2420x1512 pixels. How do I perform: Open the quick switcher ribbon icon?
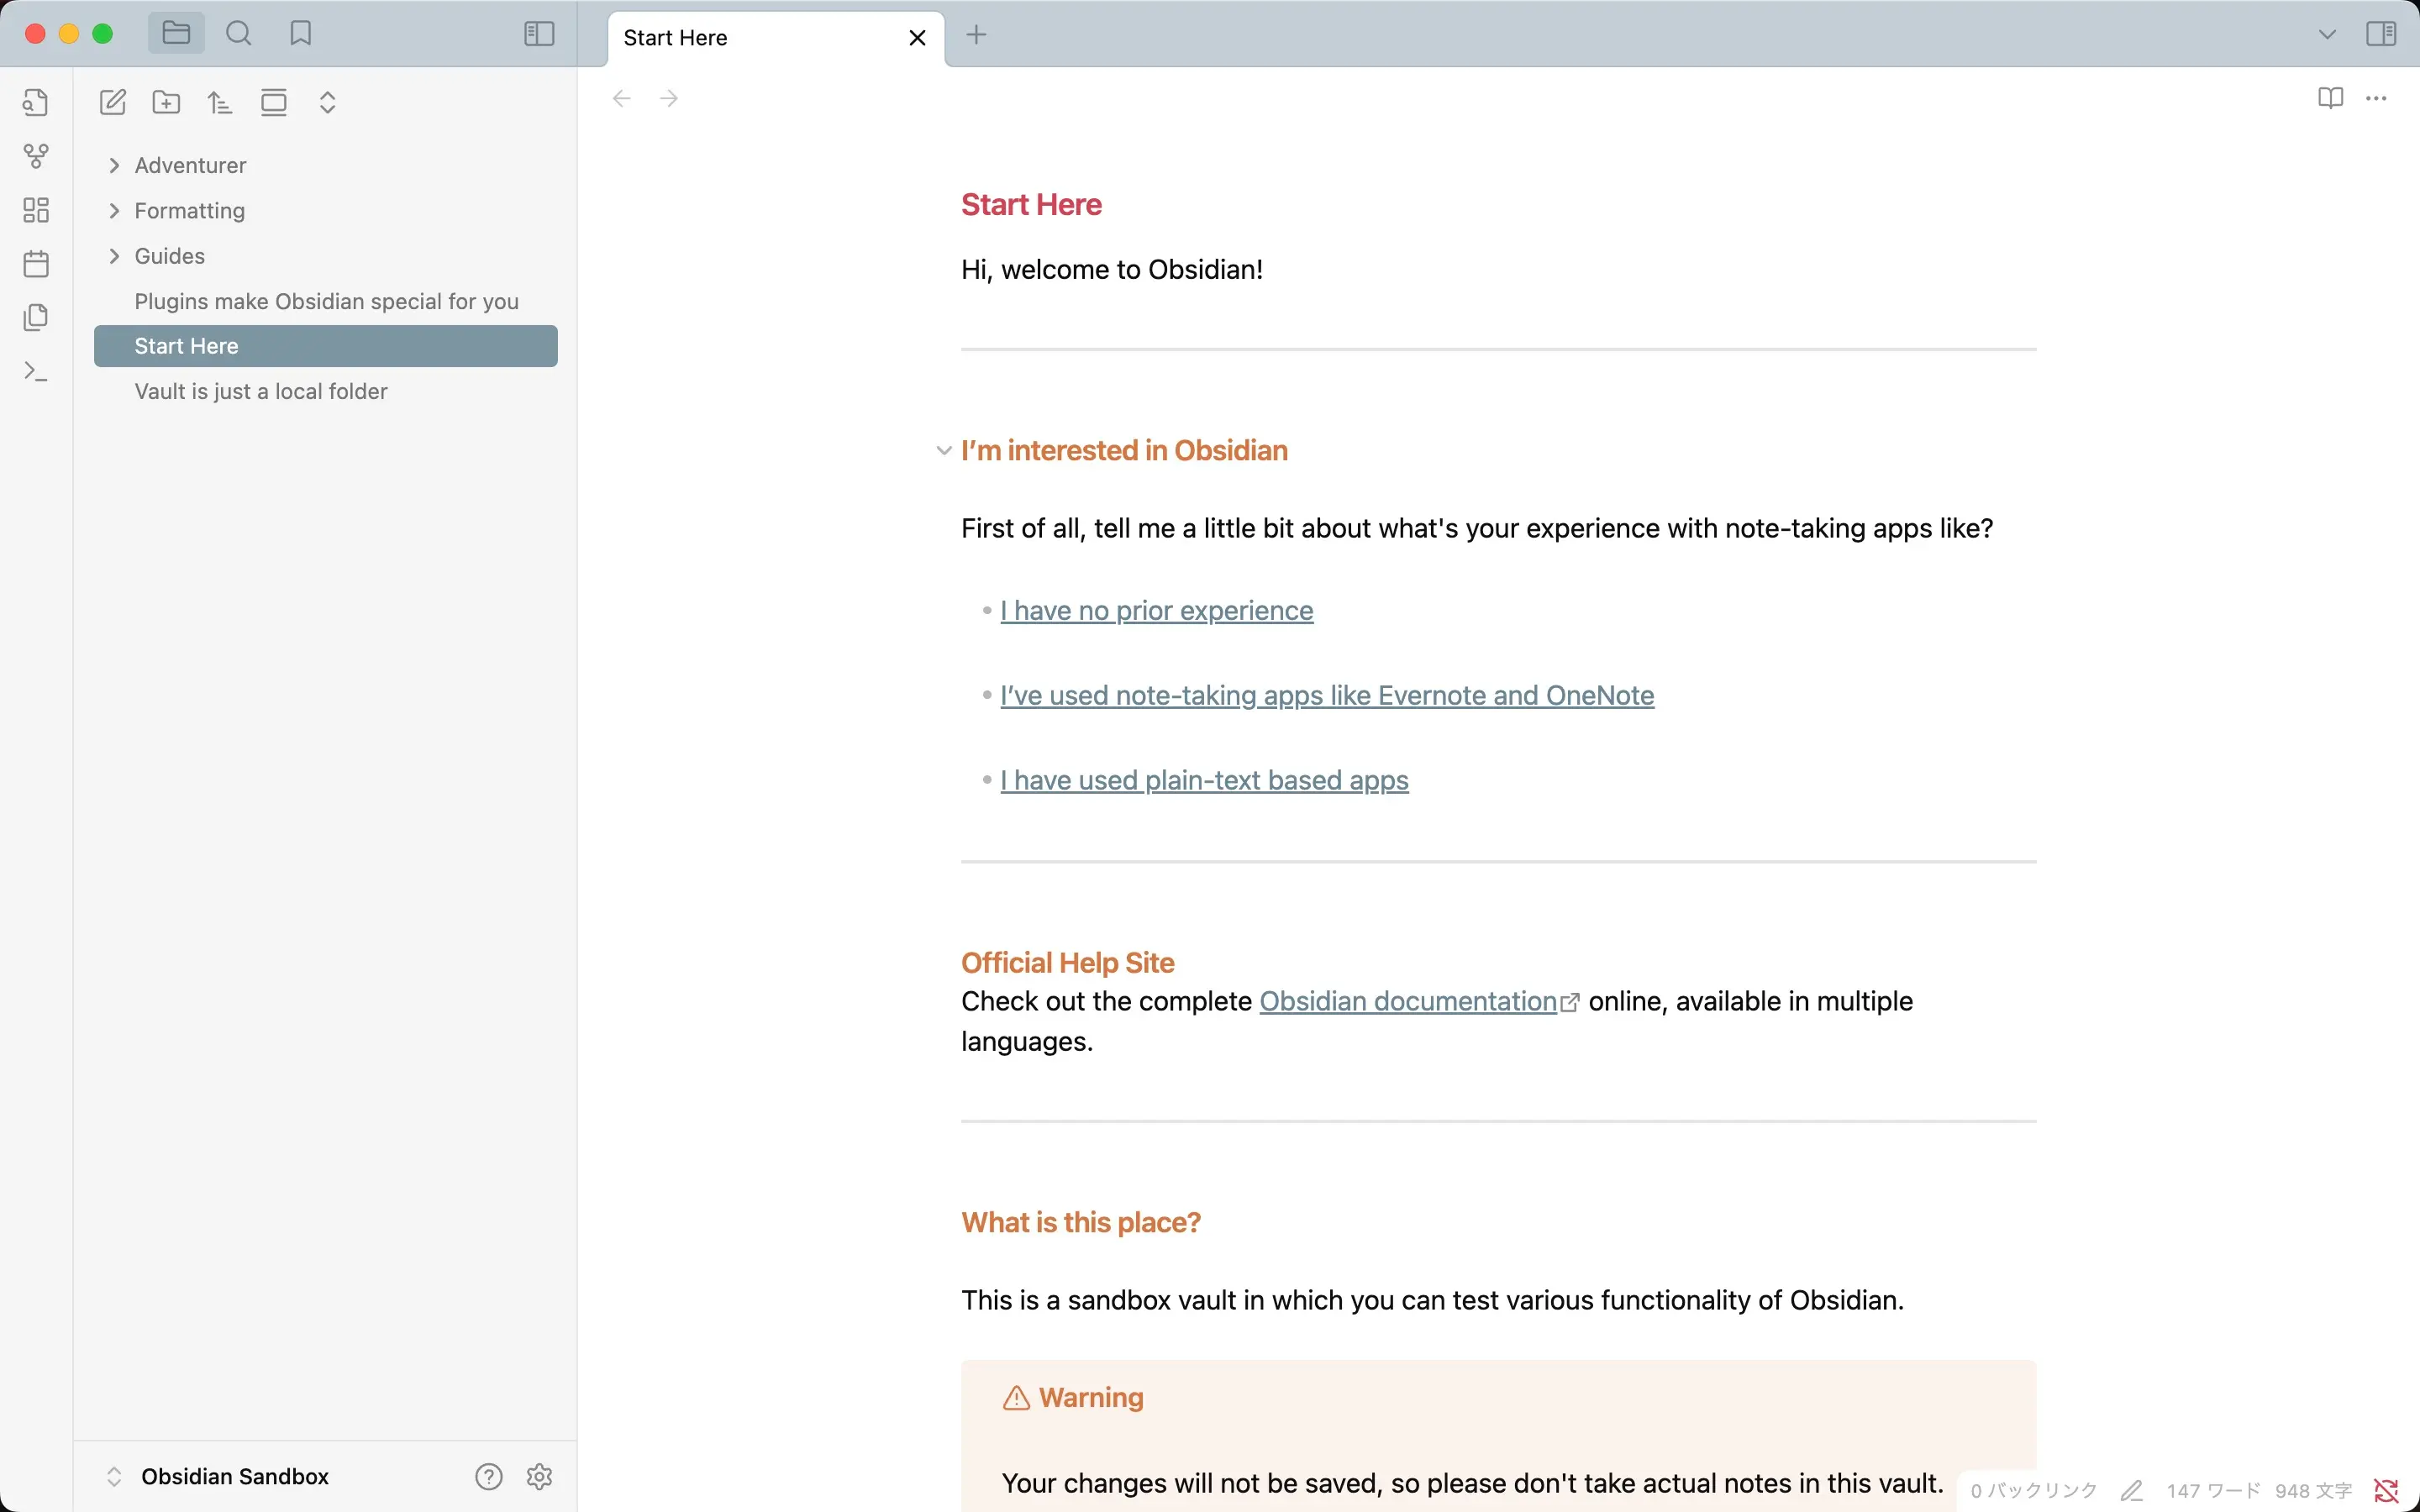click(36, 102)
